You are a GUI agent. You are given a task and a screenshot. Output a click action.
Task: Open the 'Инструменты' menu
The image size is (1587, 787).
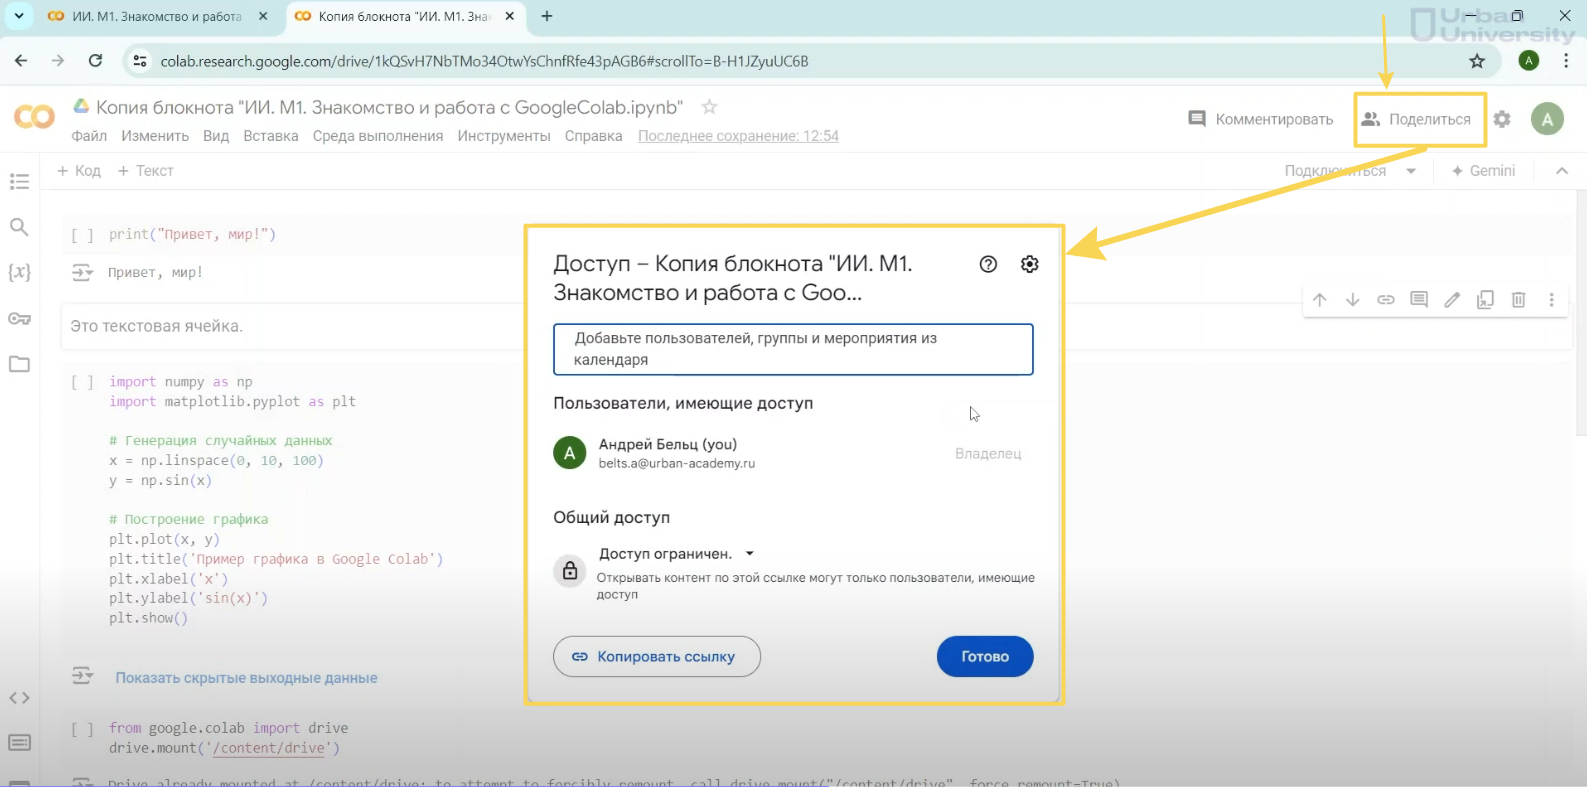(x=503, y=136)
